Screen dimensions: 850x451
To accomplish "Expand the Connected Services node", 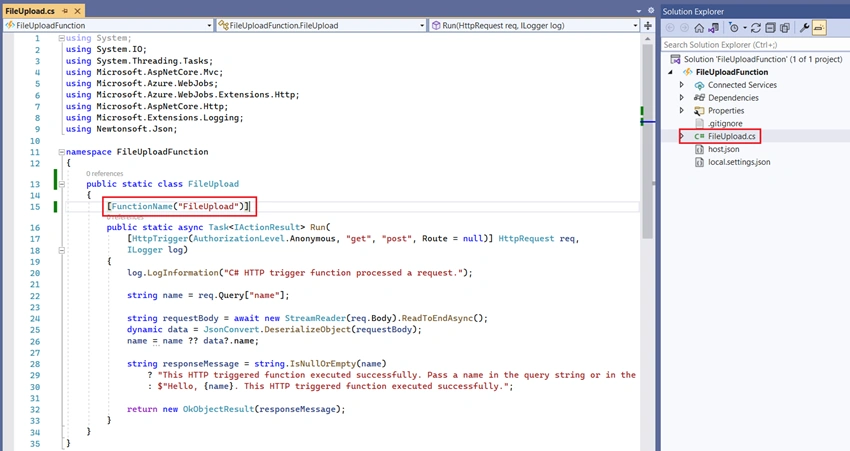I will (x=682, y=85).
